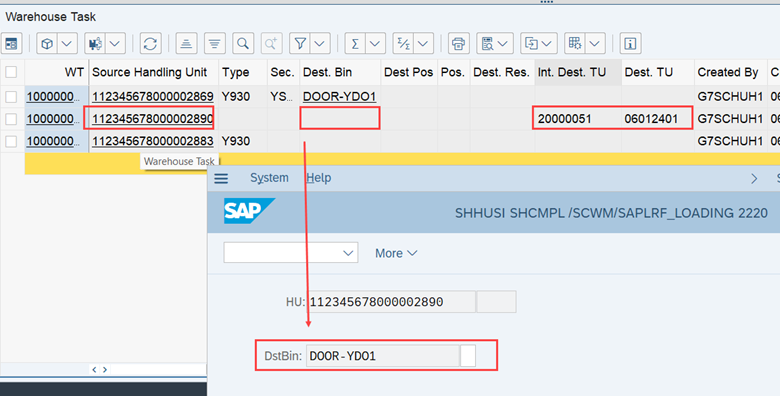Image resolution: width=780 pixels, height=396 pixels.
Task: Click the Dest. Res. column header
Action: coord(501,72)
